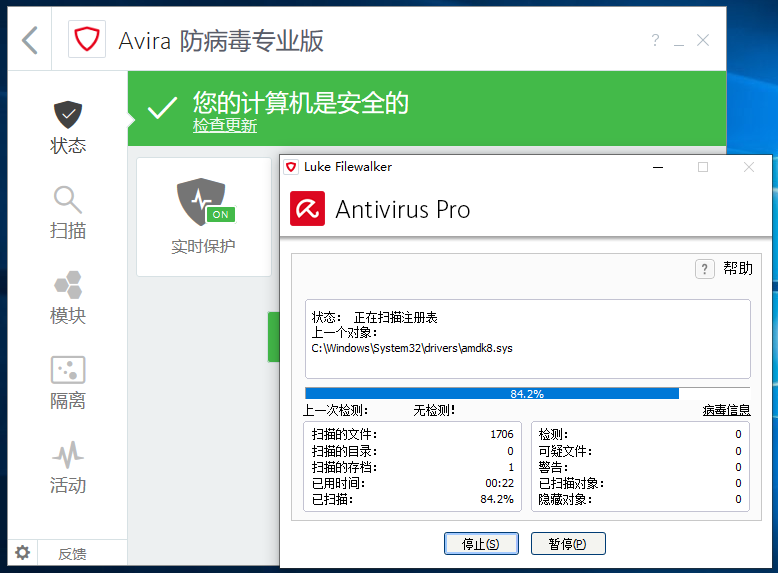This screenshot has height=573, width=778.
Task: Click the Luke Filewalker title bar icon
Action: tap(291, 167)
